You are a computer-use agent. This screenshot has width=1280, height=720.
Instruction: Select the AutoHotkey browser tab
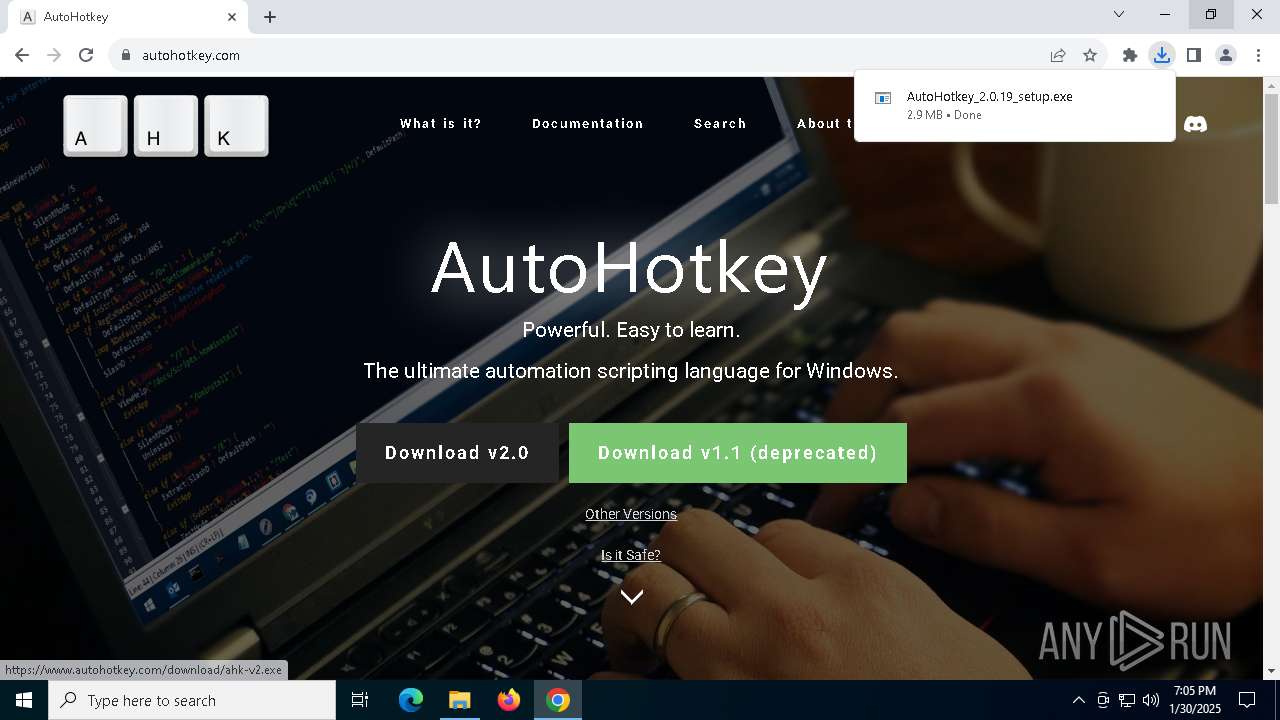pos(127,17)
